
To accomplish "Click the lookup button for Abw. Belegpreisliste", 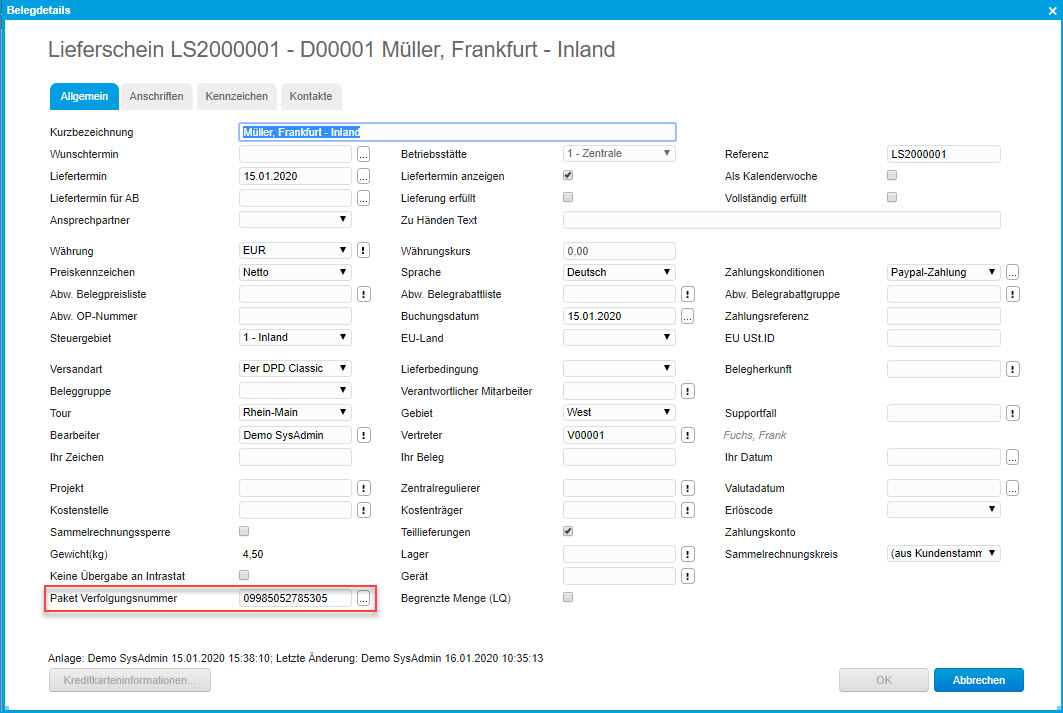I will click(x=363, y=294).
